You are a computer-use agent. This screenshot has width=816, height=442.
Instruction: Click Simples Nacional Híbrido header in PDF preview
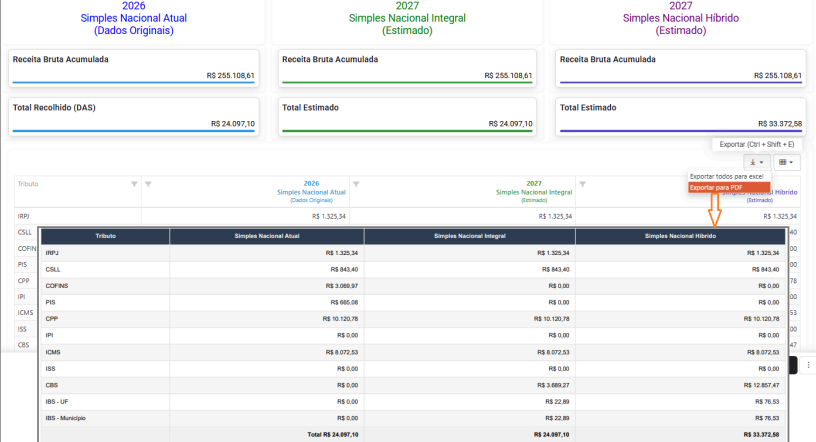[x=680, y=236]
